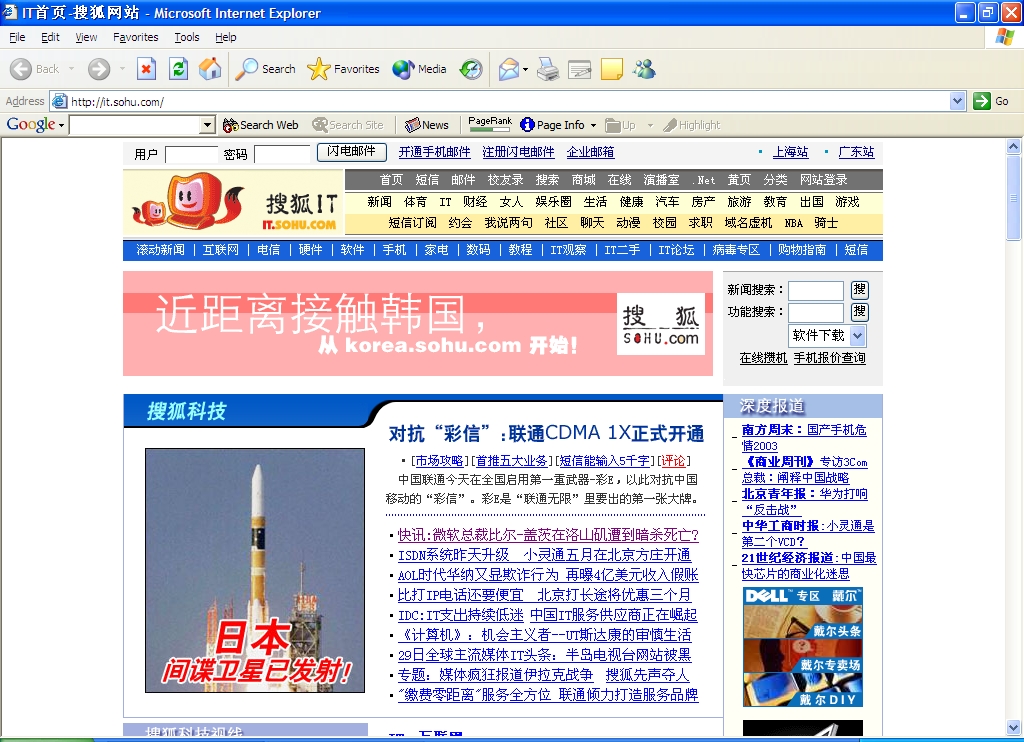
Task: Click the Forward navigation arrow icon
Action: [x=99, y=69]
